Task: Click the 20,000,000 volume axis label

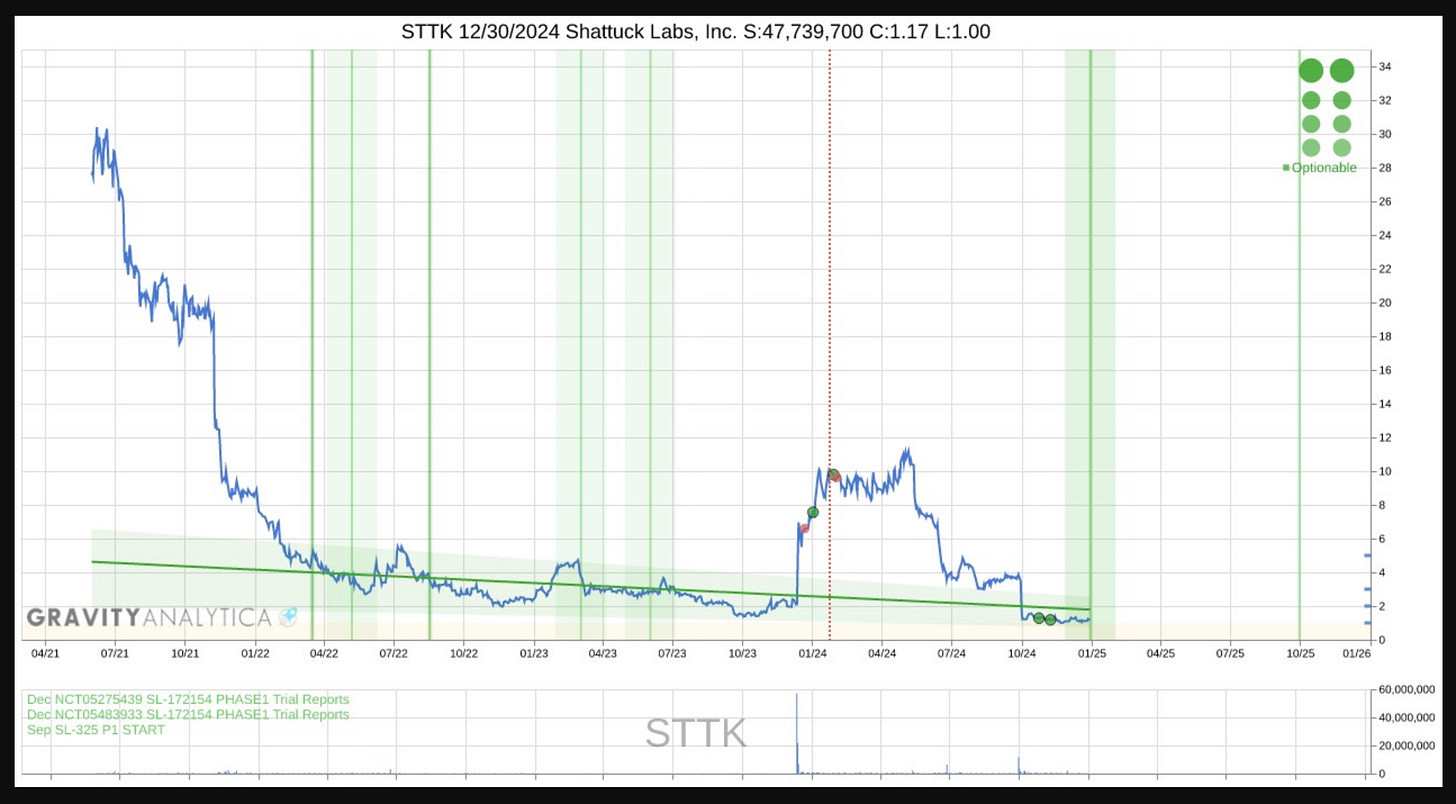Action: (1408, 746)
